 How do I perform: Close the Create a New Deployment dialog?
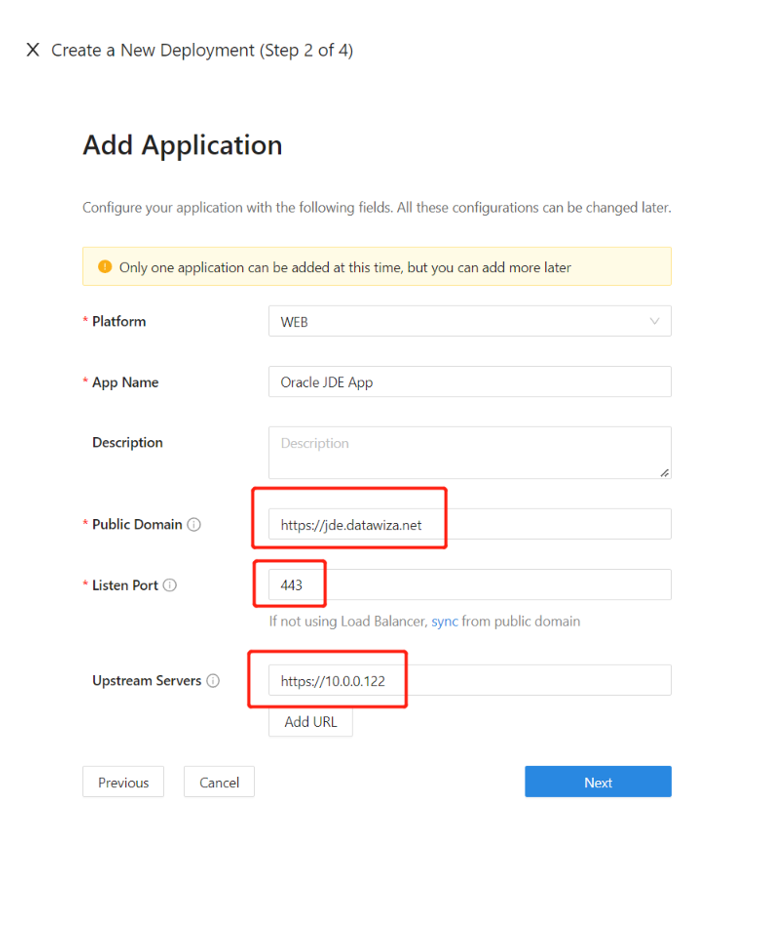33,50
